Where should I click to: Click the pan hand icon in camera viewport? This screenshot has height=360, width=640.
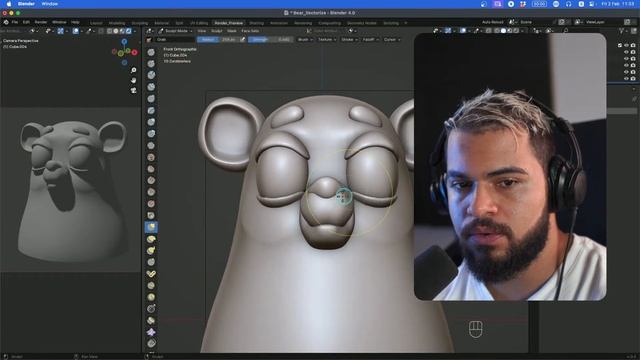coord(133,80)
